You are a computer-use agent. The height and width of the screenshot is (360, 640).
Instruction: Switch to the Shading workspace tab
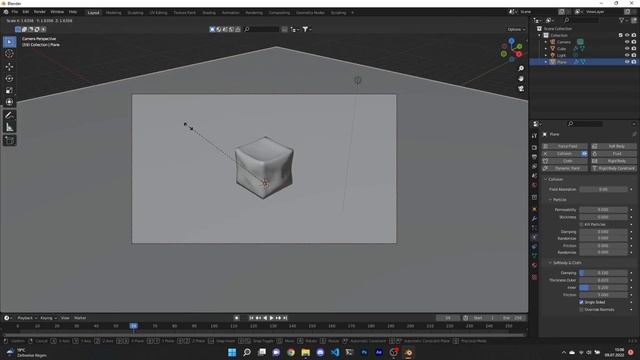pyautogui.click(x=209, y=13)
